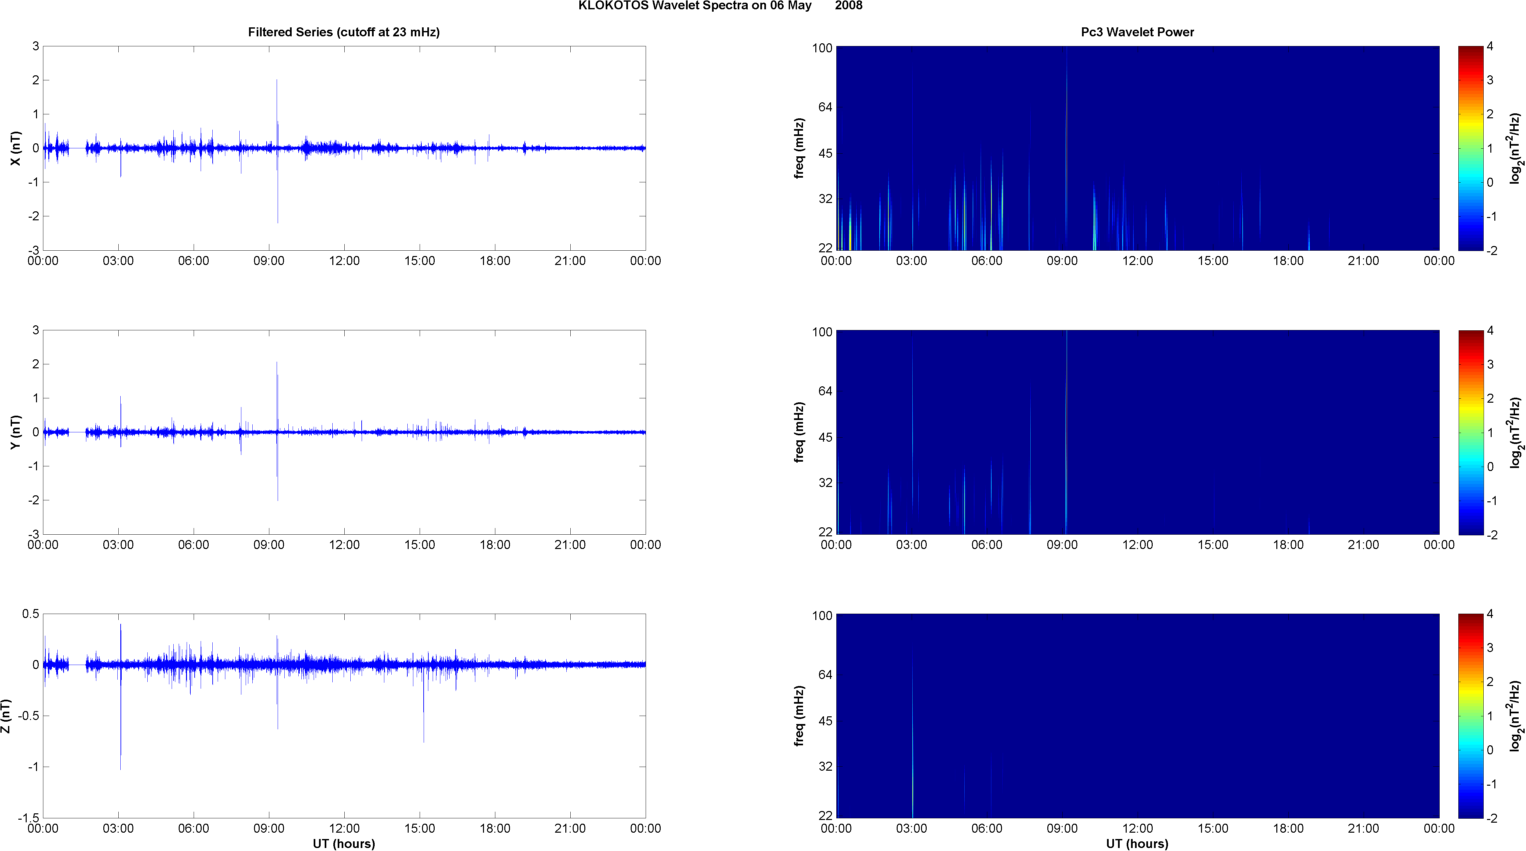Click the UT (hours) label under Z plot
Image resolution: width=1526 pixels, height=851 pixels.
point(344,844)
